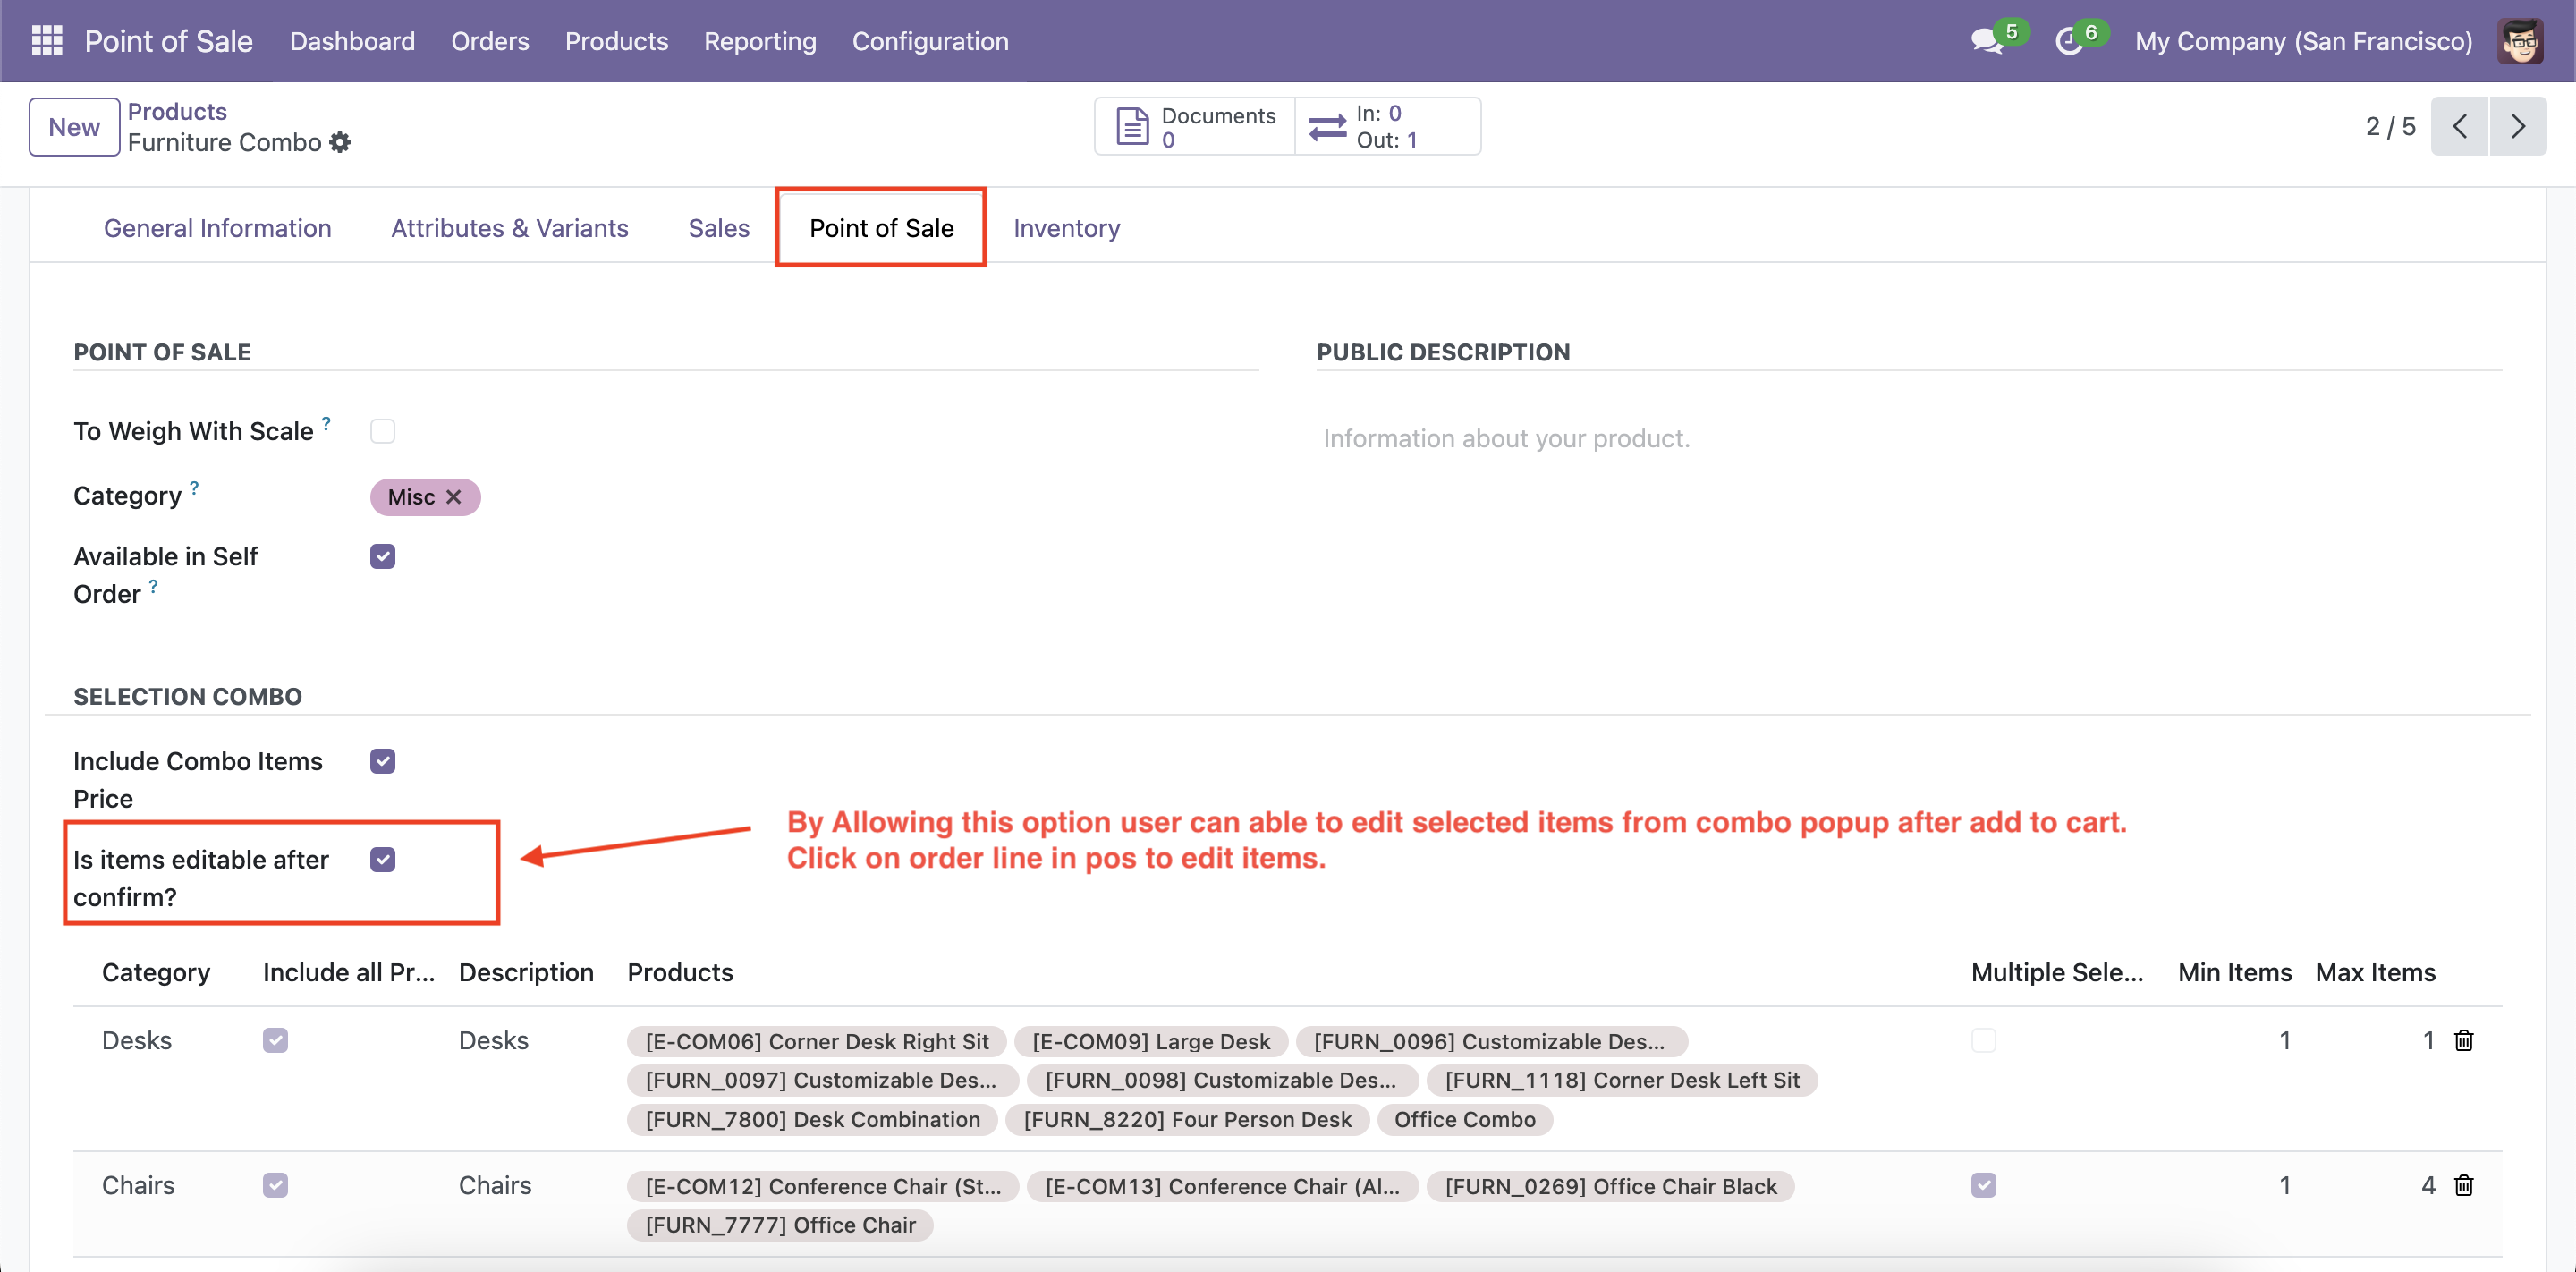2576x1272 pixels.
Task: Expand the Reporting menu
Action: [x=759, y=41]
